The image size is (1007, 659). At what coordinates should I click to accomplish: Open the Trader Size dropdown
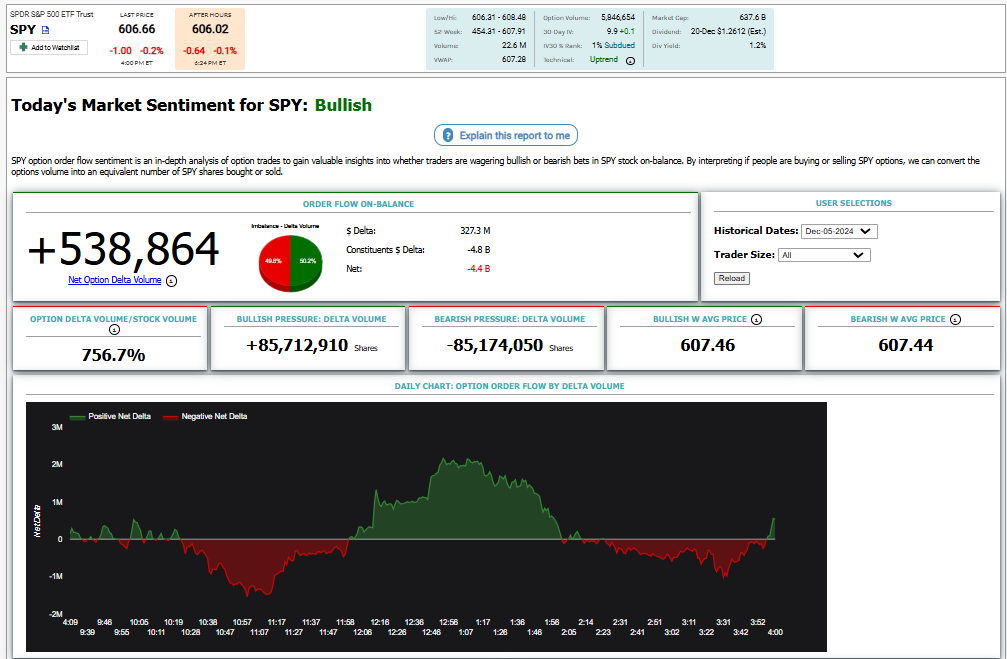pos(824,255)
